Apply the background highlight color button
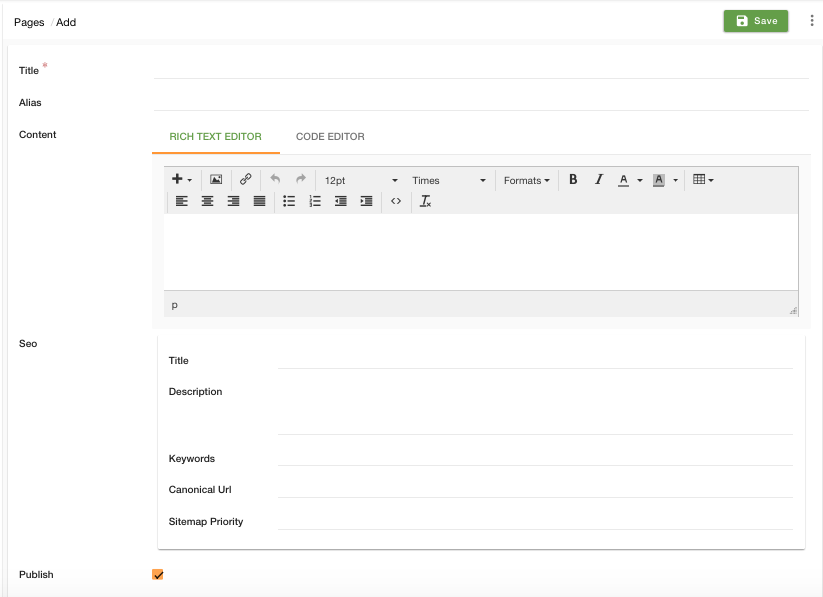The image size is (823, 597). pyautogui.click(x=659, y=180)
